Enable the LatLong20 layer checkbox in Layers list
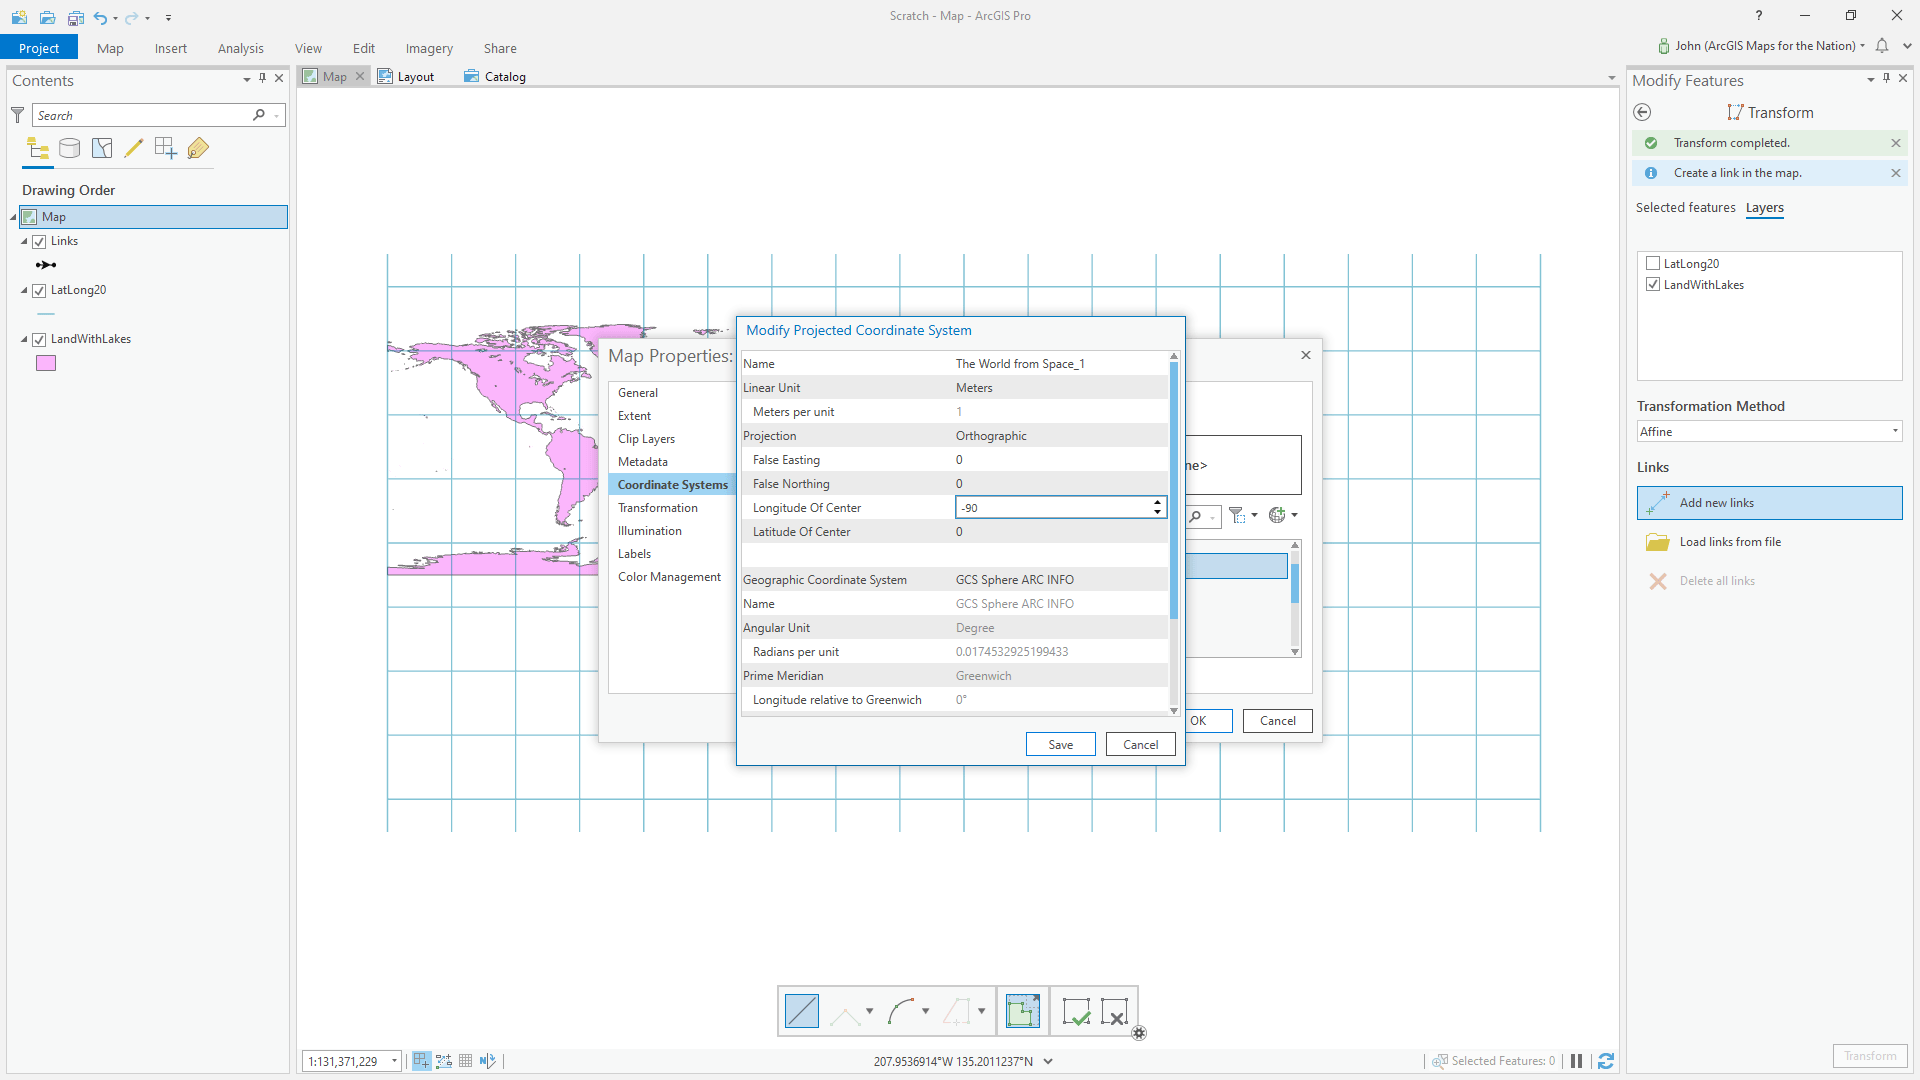The width and height of the screenshot is (1920, 1080). click(1653, 264)
